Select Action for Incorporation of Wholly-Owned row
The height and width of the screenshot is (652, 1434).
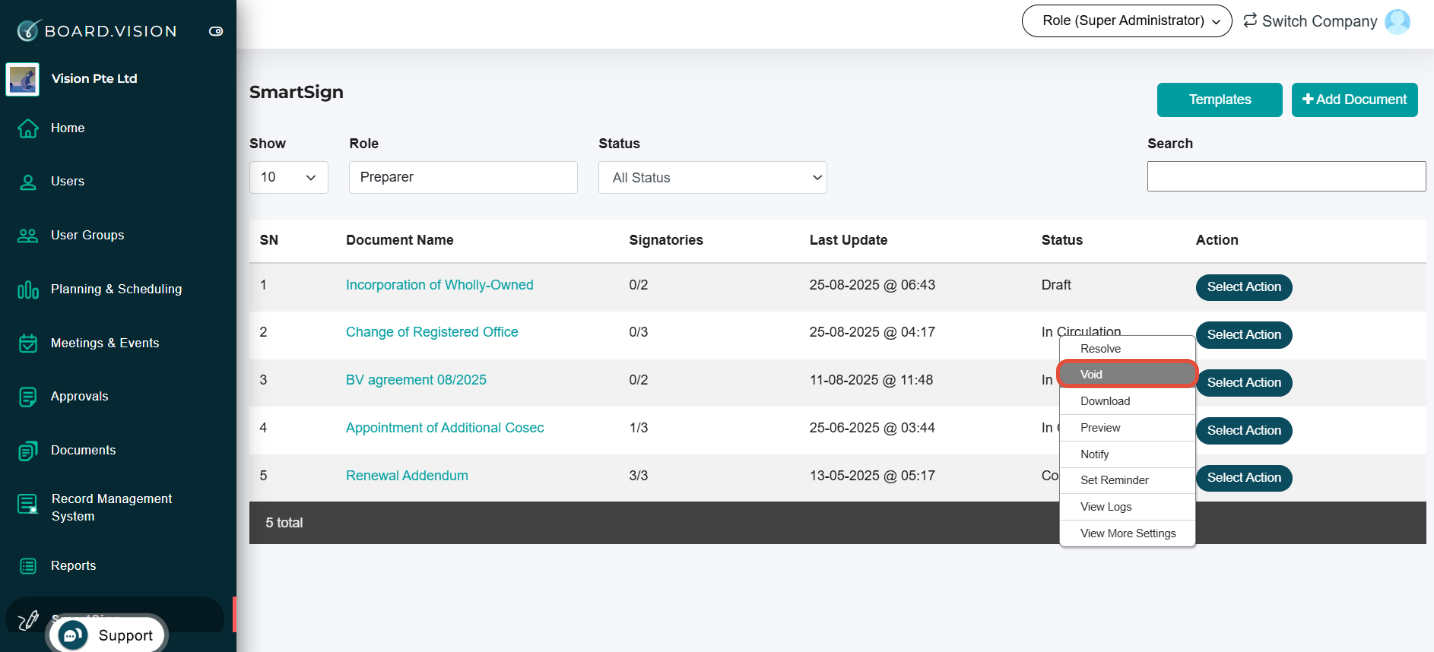pyautogui.click(x=1244, y=287)
